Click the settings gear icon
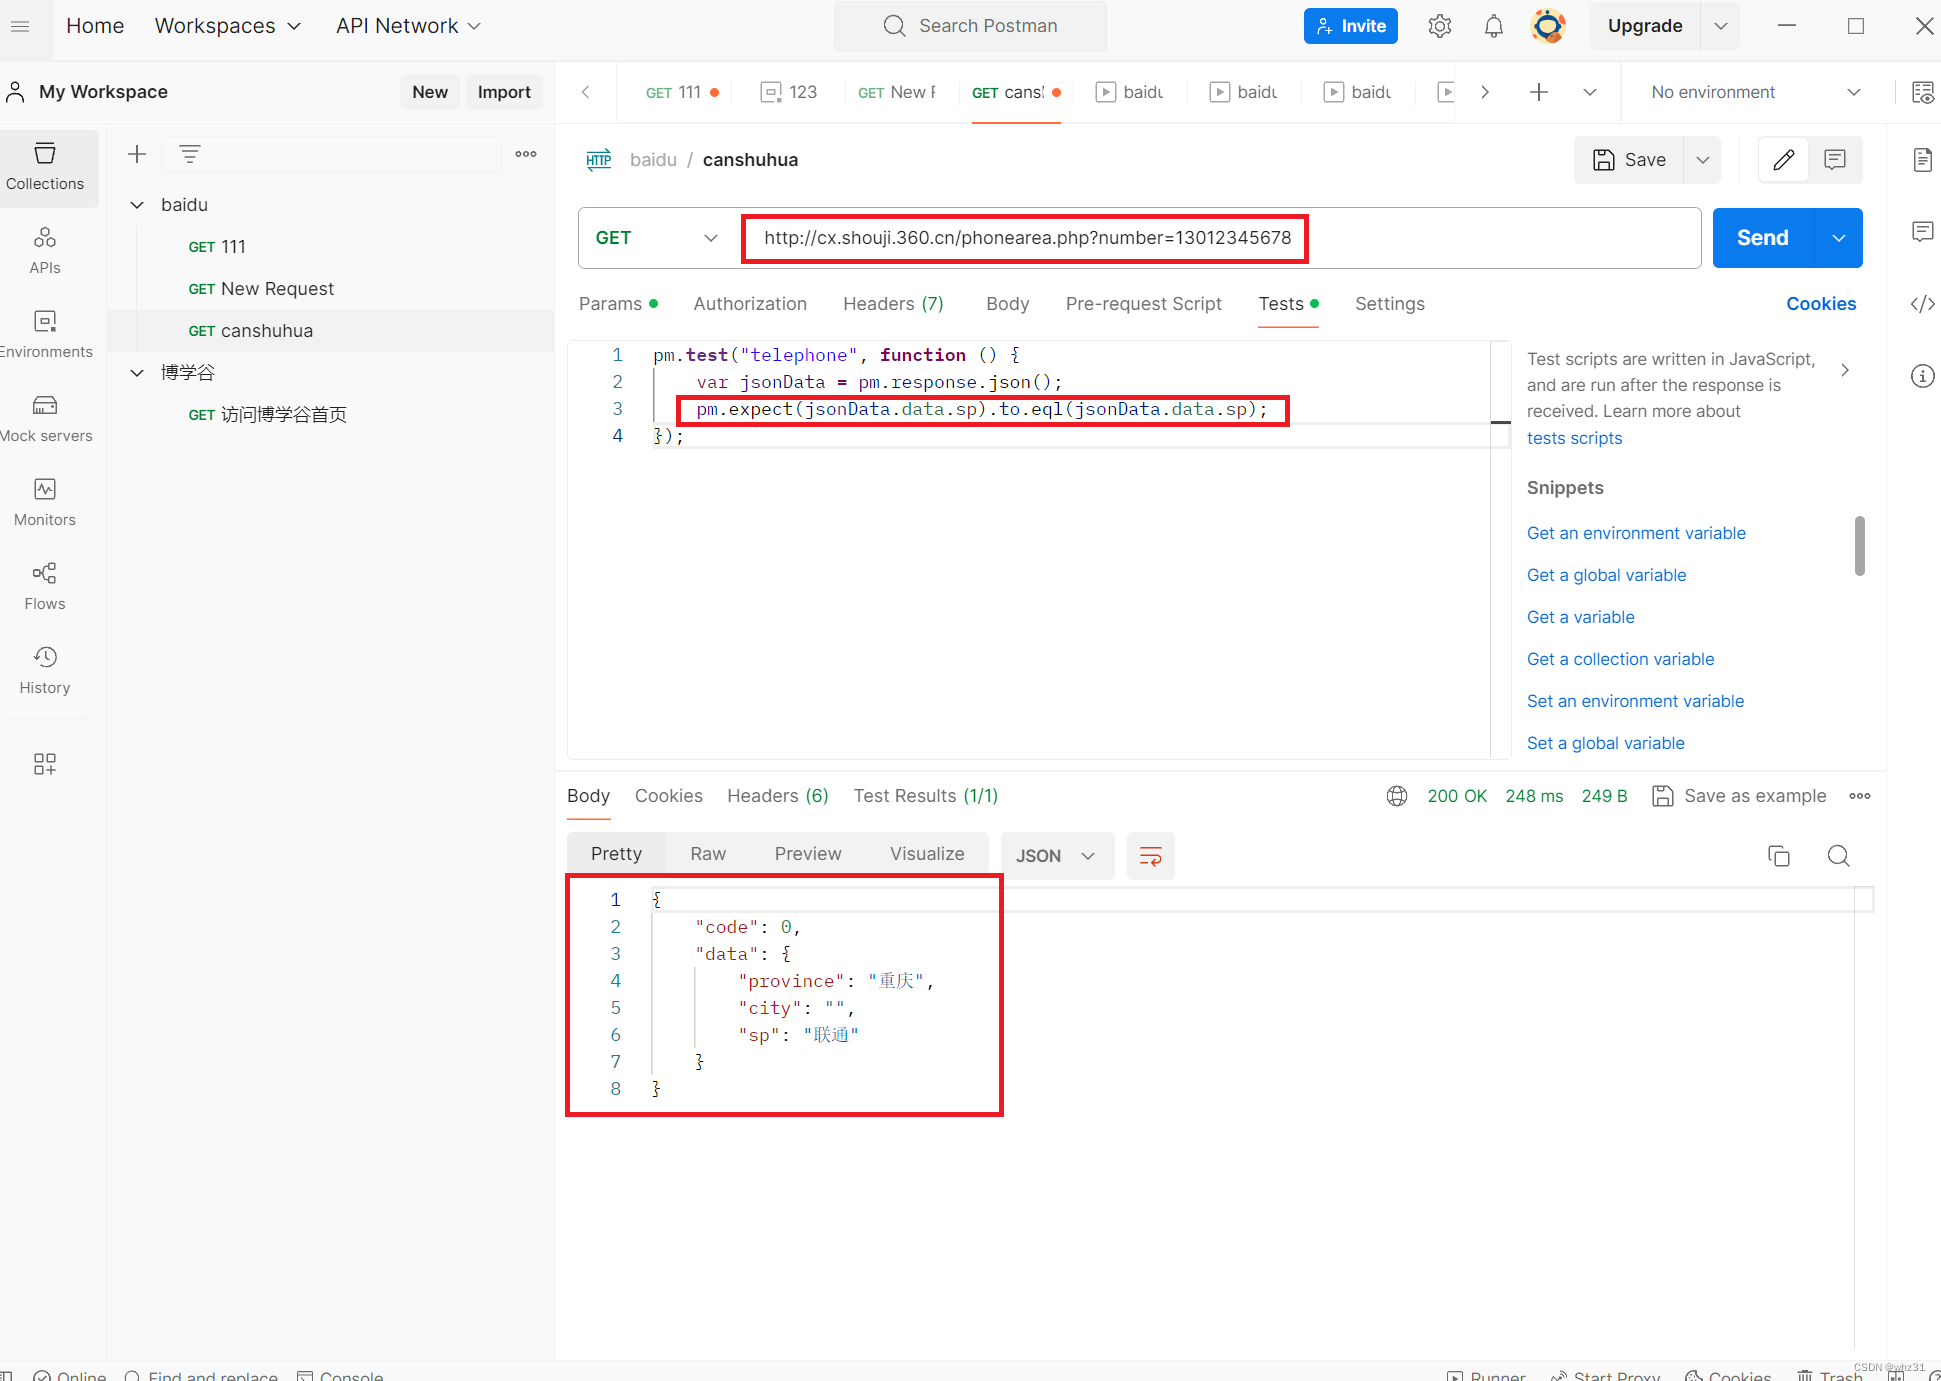Viewport: 1941px width, 1381px height. [1439, 26]
